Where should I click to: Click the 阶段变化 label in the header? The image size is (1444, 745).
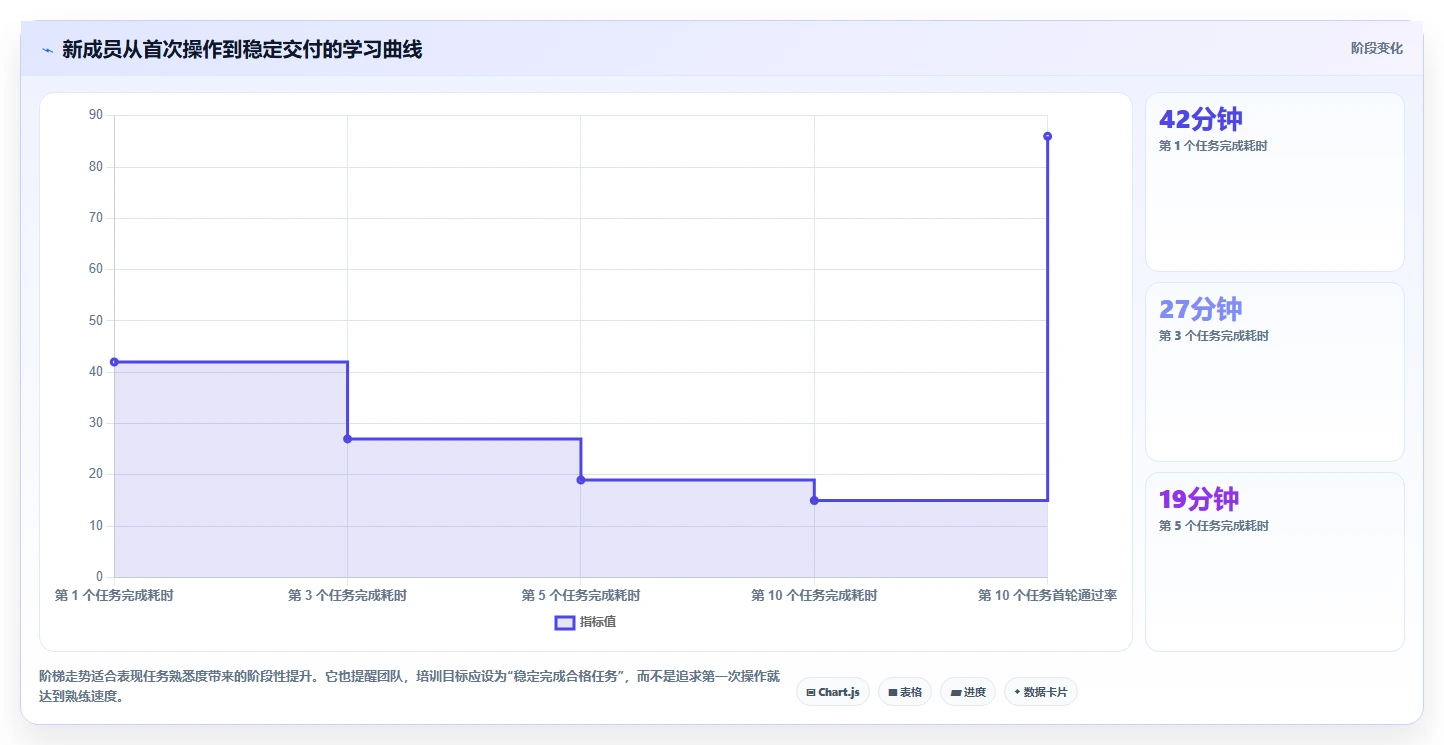[1377, 49]
